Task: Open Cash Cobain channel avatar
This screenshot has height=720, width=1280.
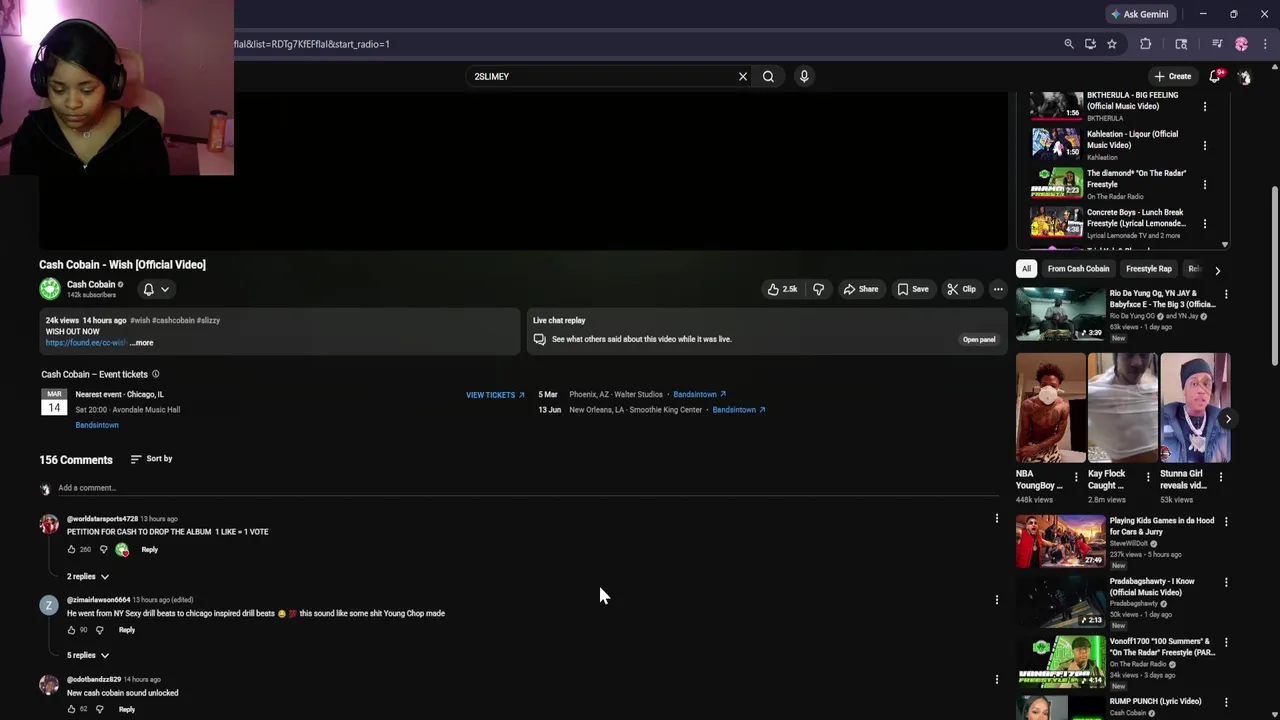Action: coord(50,289)
